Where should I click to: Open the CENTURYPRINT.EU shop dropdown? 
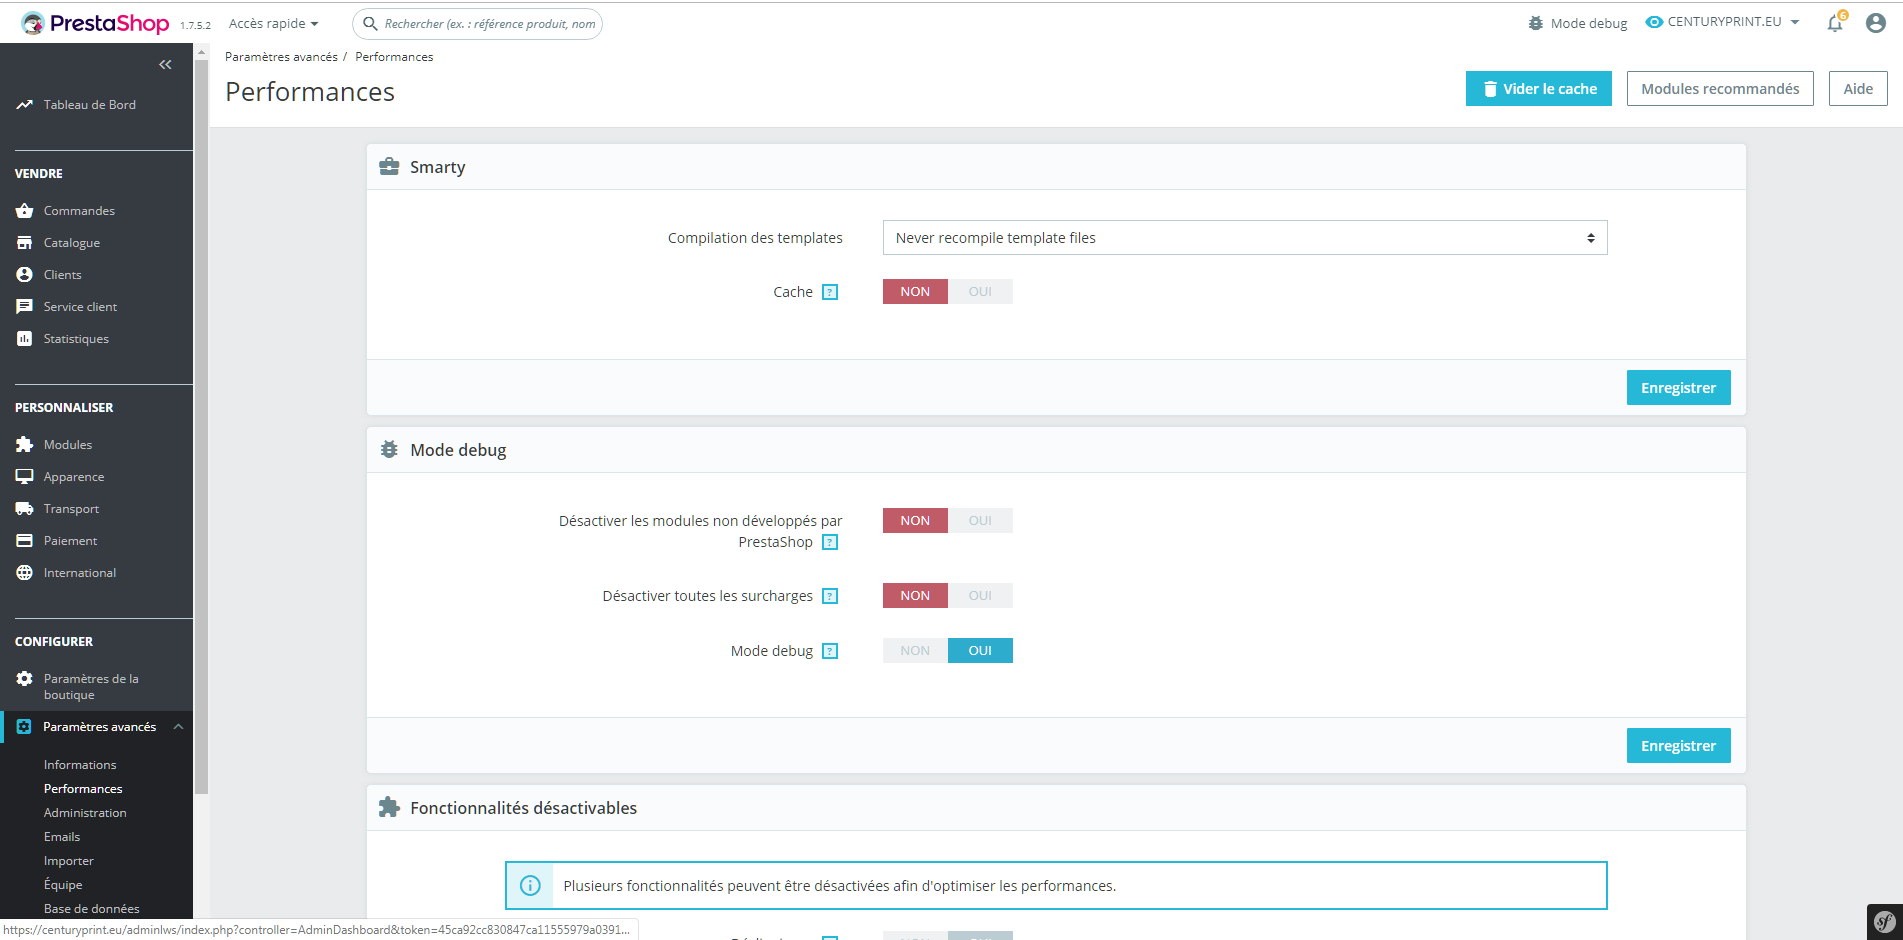point(1723,22)
